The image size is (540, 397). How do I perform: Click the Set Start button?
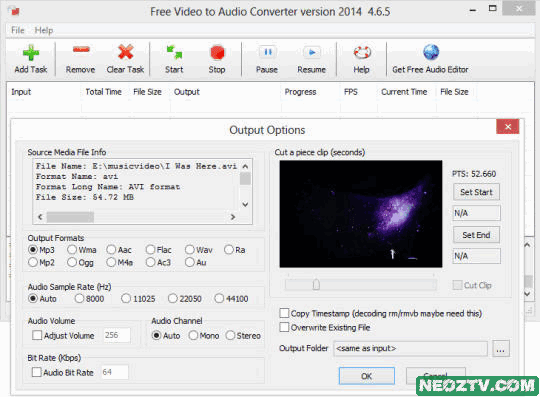(x=476, y=192)
